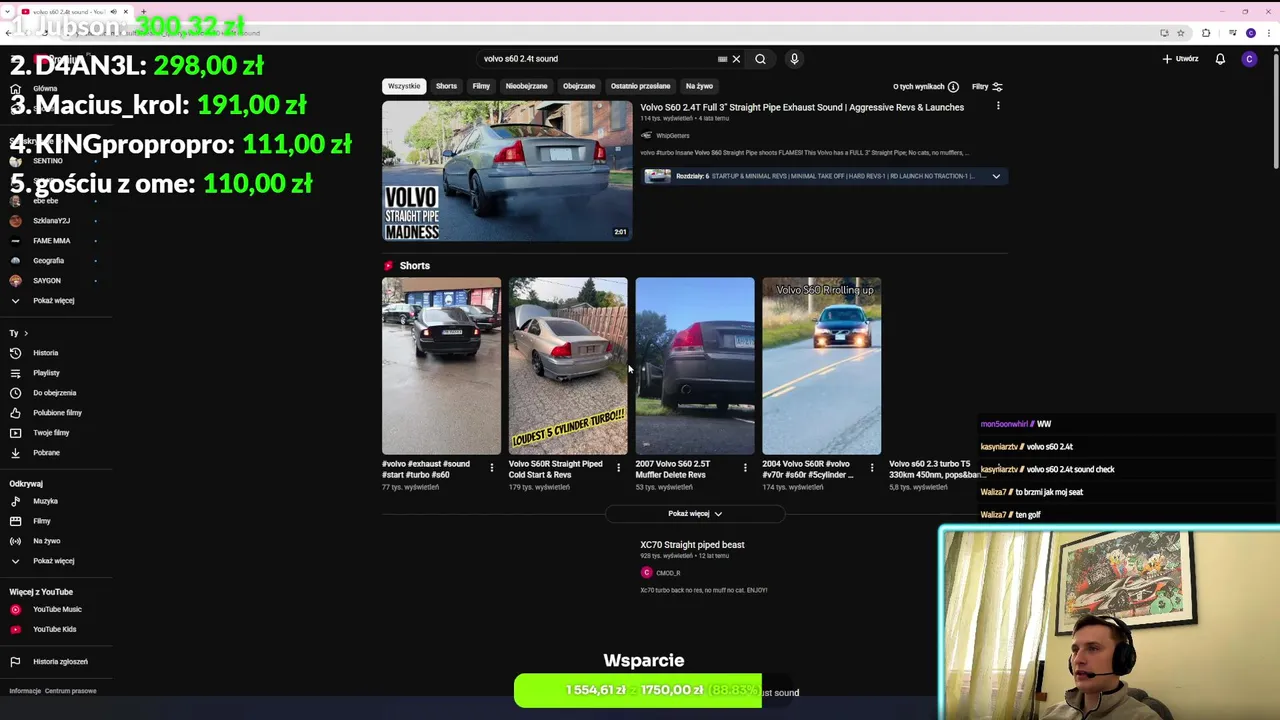The height and width of the screenshot is (720, 1280).
Task: Select the Nieobejrzane filter chip
Action: [x=526, y=86]
